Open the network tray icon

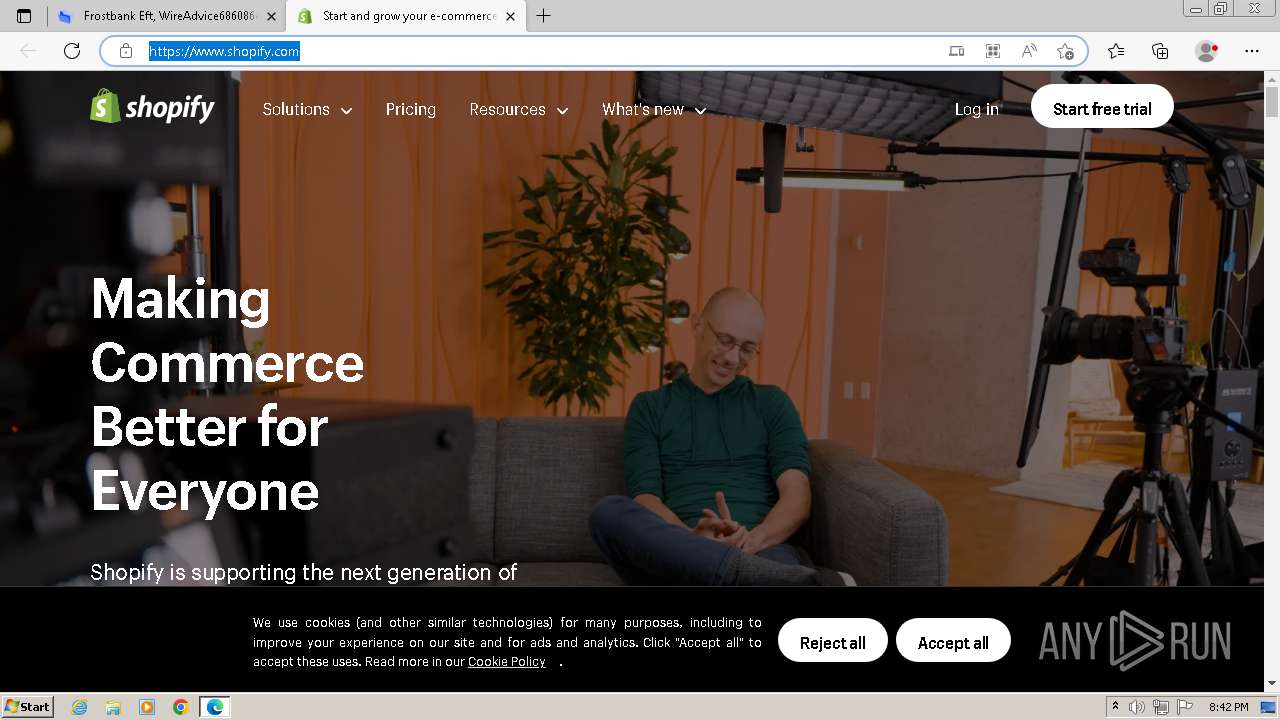1160,707
